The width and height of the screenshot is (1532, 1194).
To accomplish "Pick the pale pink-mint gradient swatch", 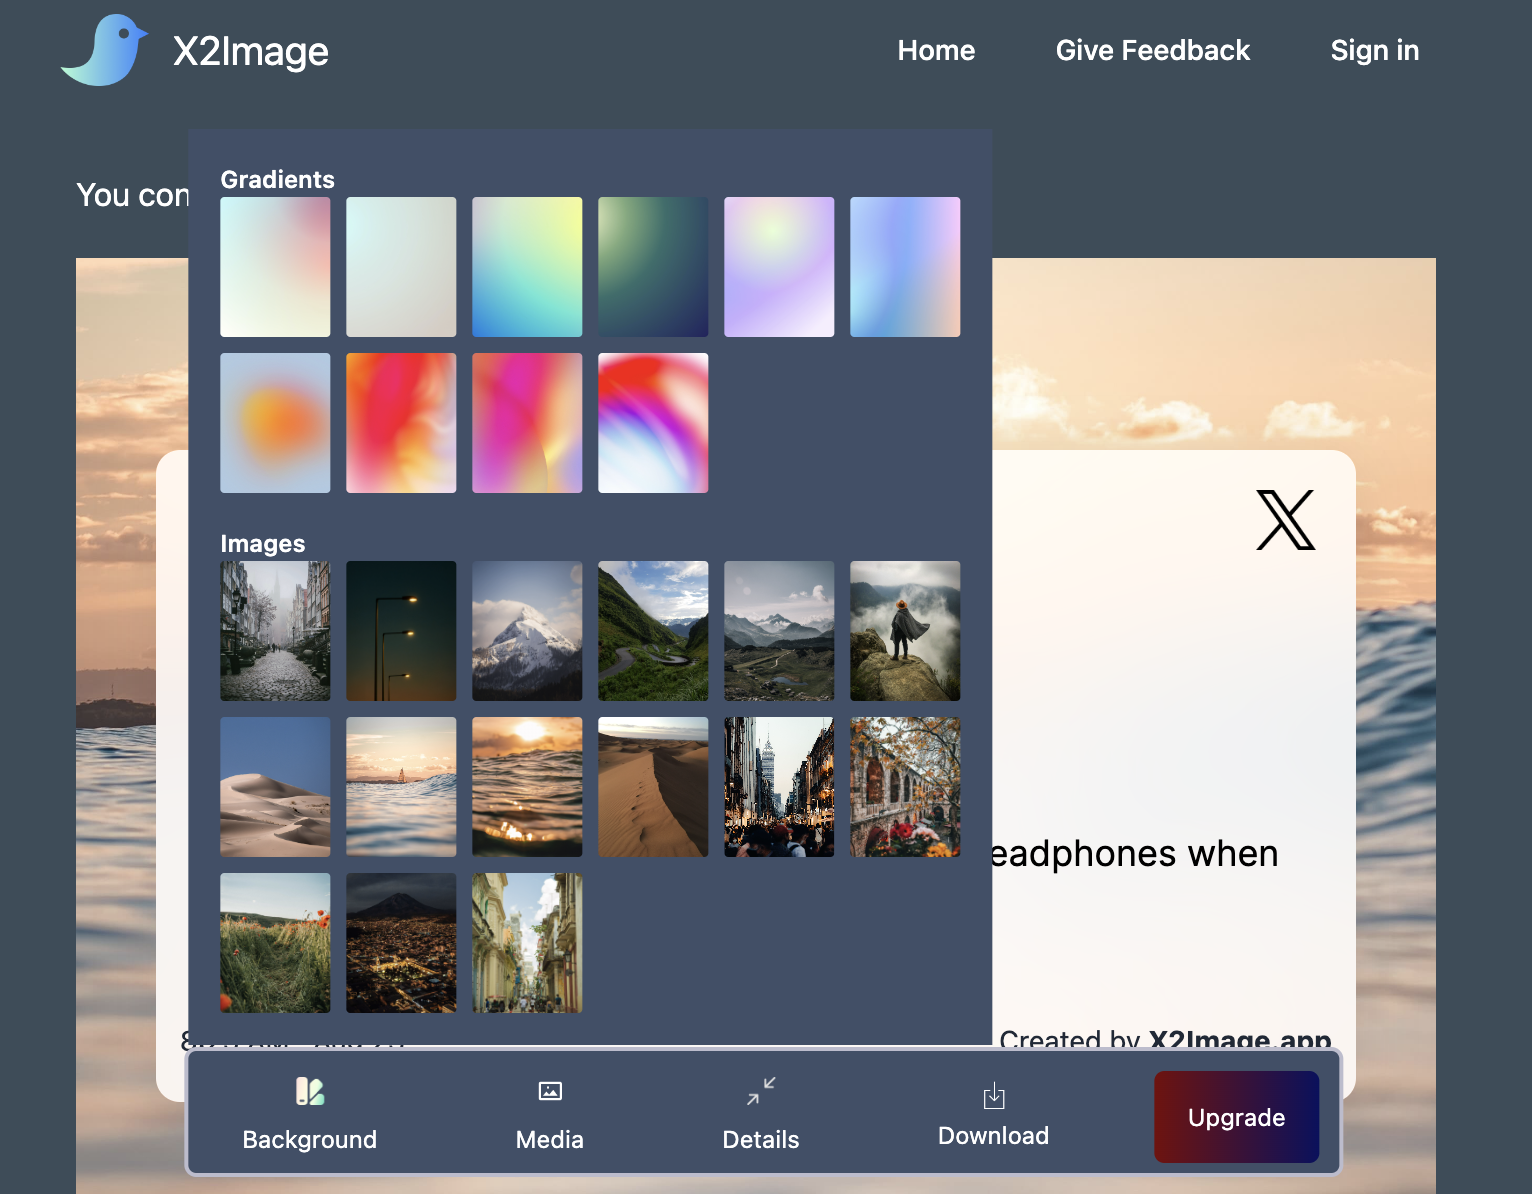I will coord(275,267).
